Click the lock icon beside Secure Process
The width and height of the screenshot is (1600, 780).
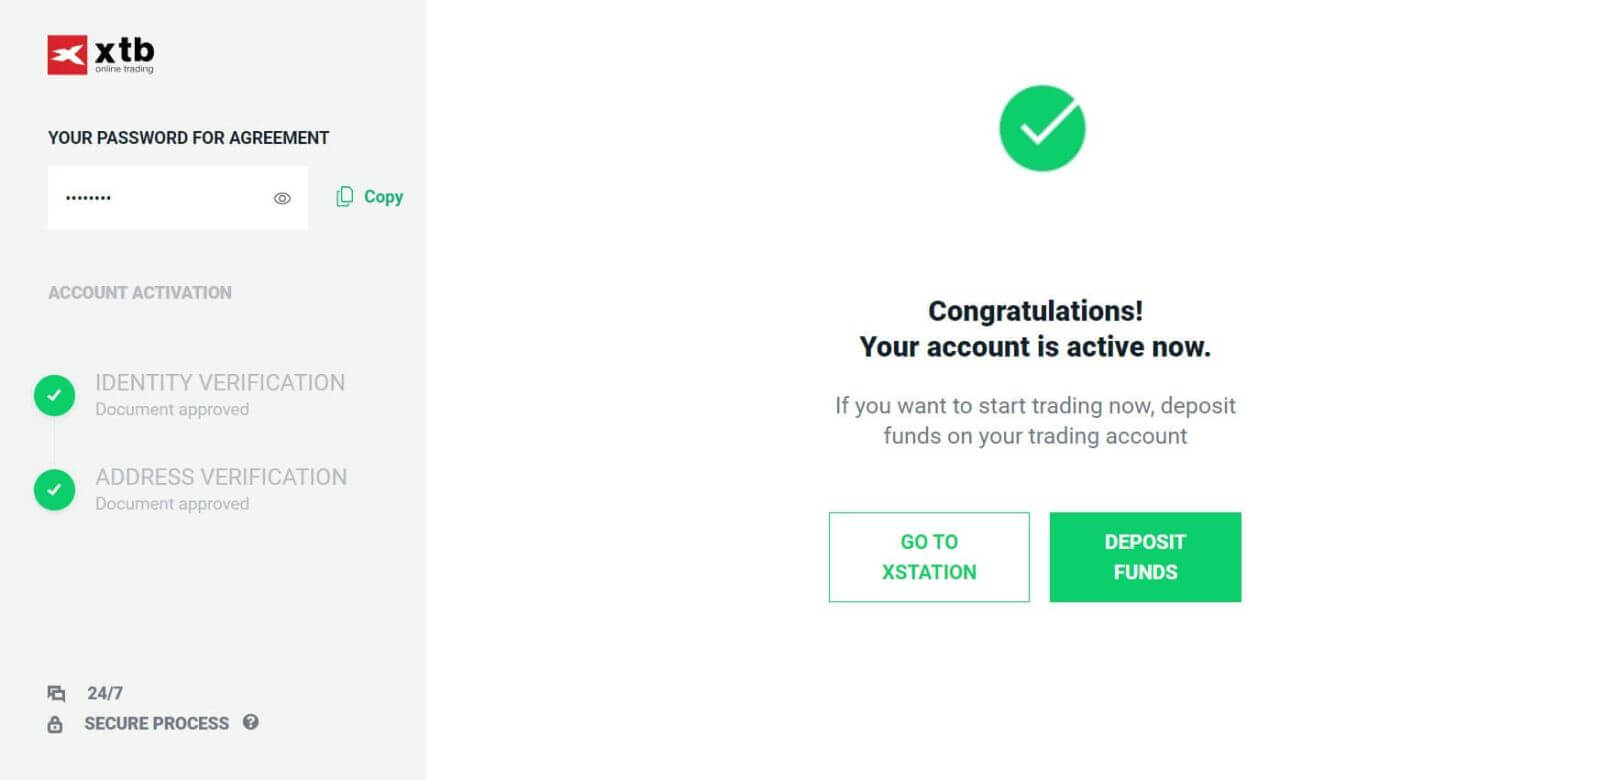(x=56, y=723)
